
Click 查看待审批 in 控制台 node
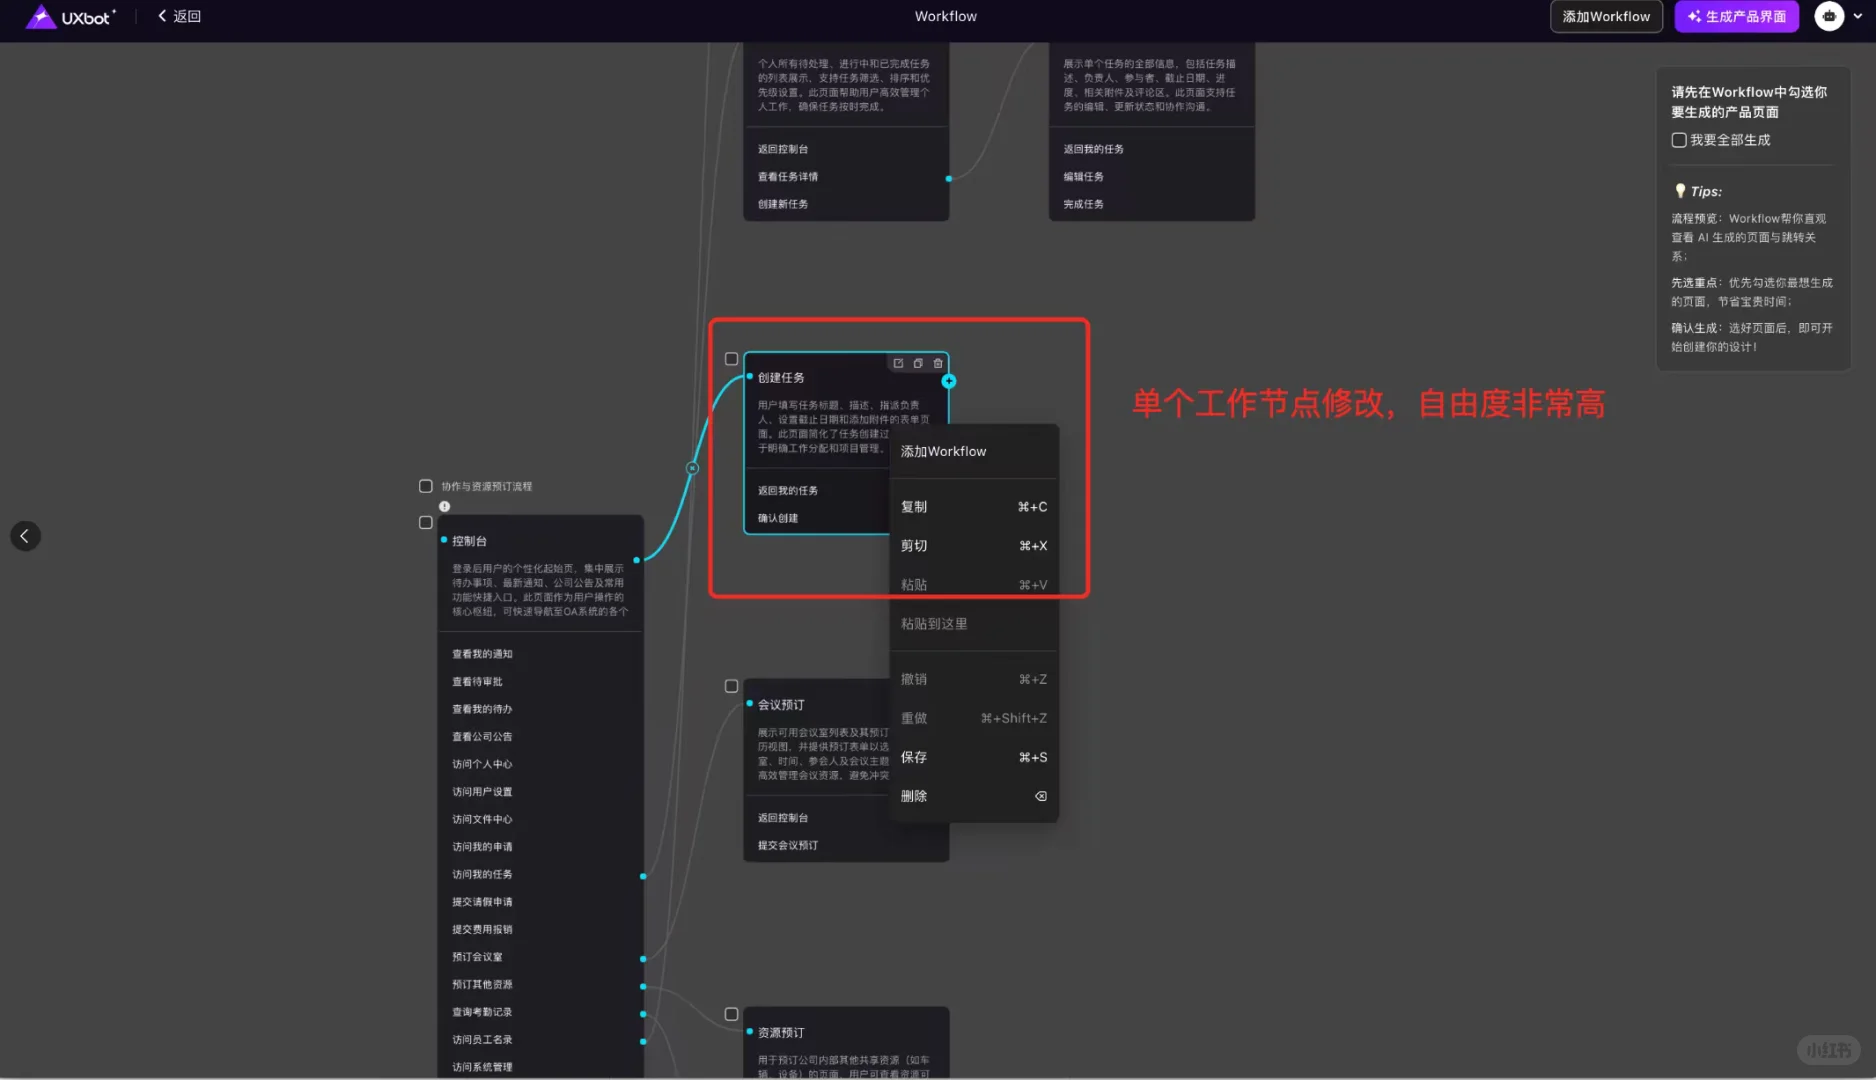click(477, 682)
